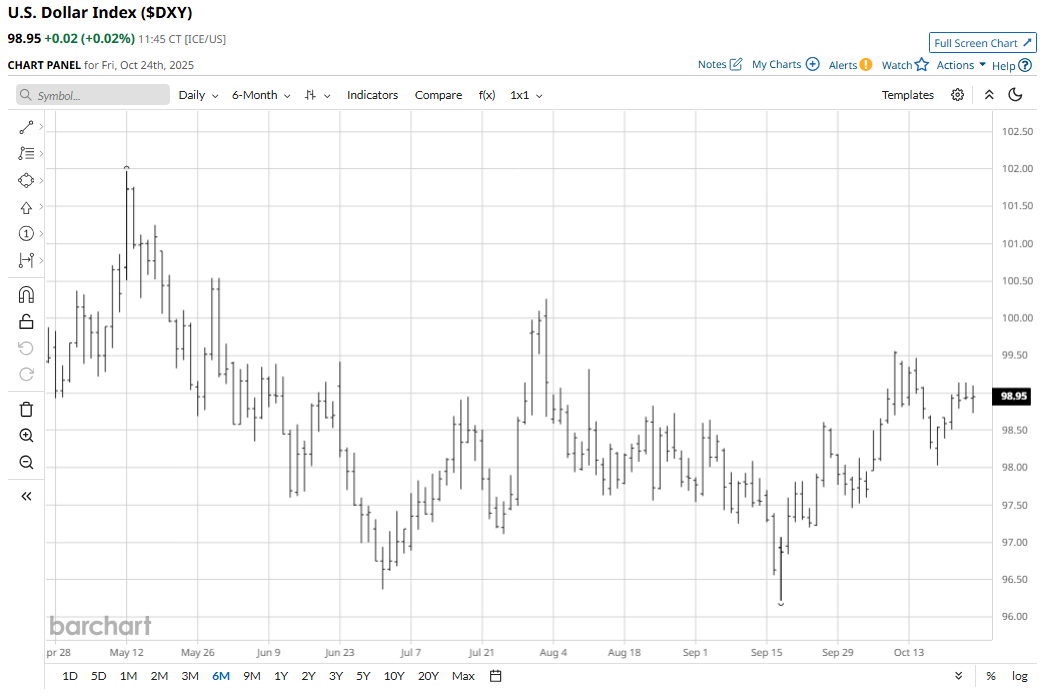This screenshot has height=697, width=1052.
Task: Select the 9M time range
Action: [252, 676]
